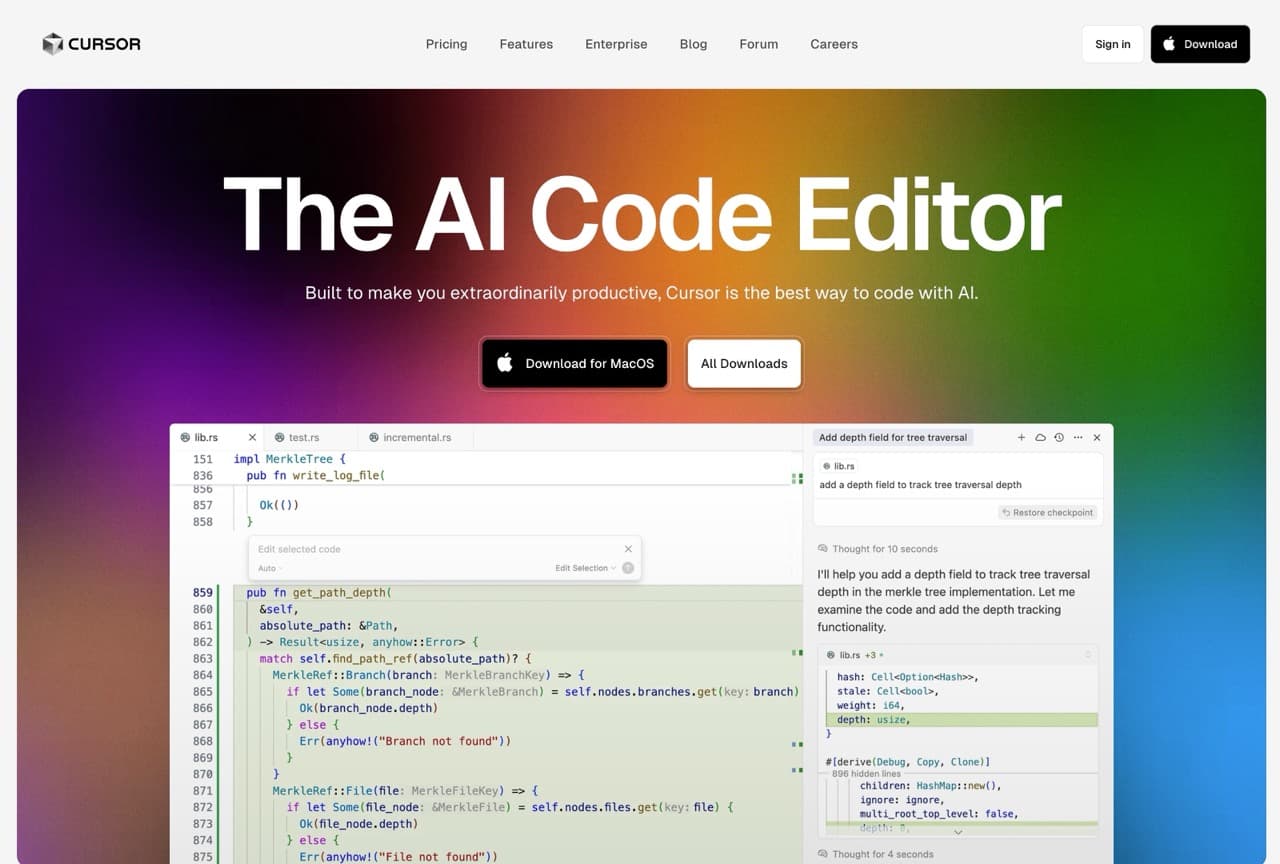Viewport: 1280px width, 864px height.
Task: Open the Auto model dropdown
Action: (270, 568)
